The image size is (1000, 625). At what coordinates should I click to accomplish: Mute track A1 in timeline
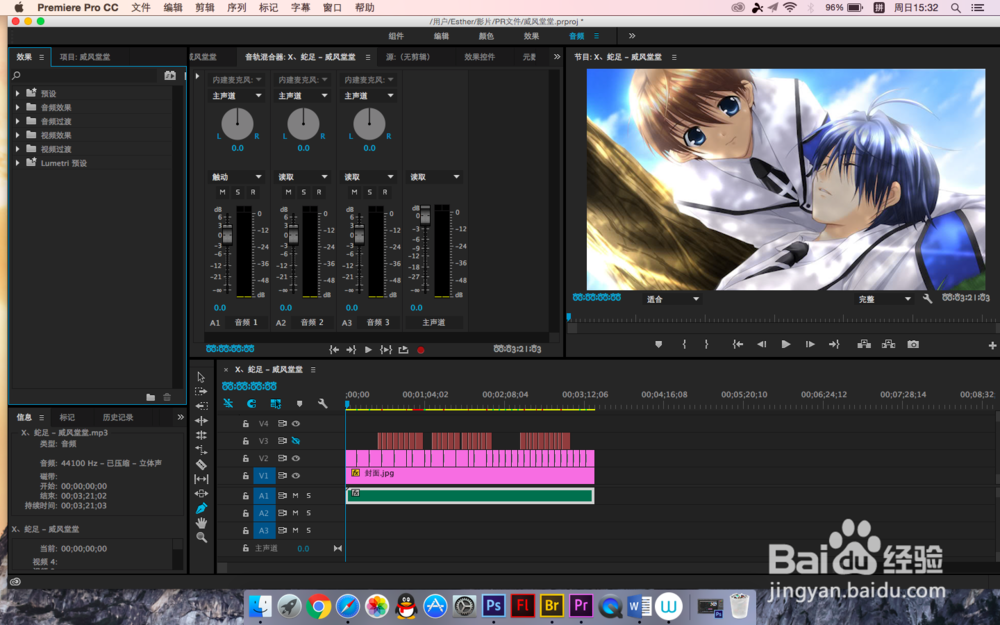(x=295, y=496)
